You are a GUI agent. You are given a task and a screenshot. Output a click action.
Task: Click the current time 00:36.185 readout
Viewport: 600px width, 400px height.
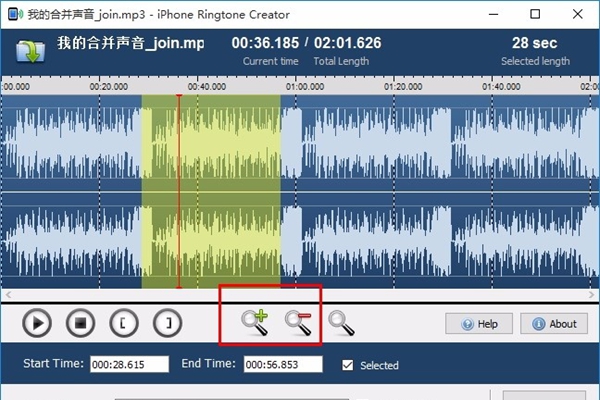coord(265,43)
